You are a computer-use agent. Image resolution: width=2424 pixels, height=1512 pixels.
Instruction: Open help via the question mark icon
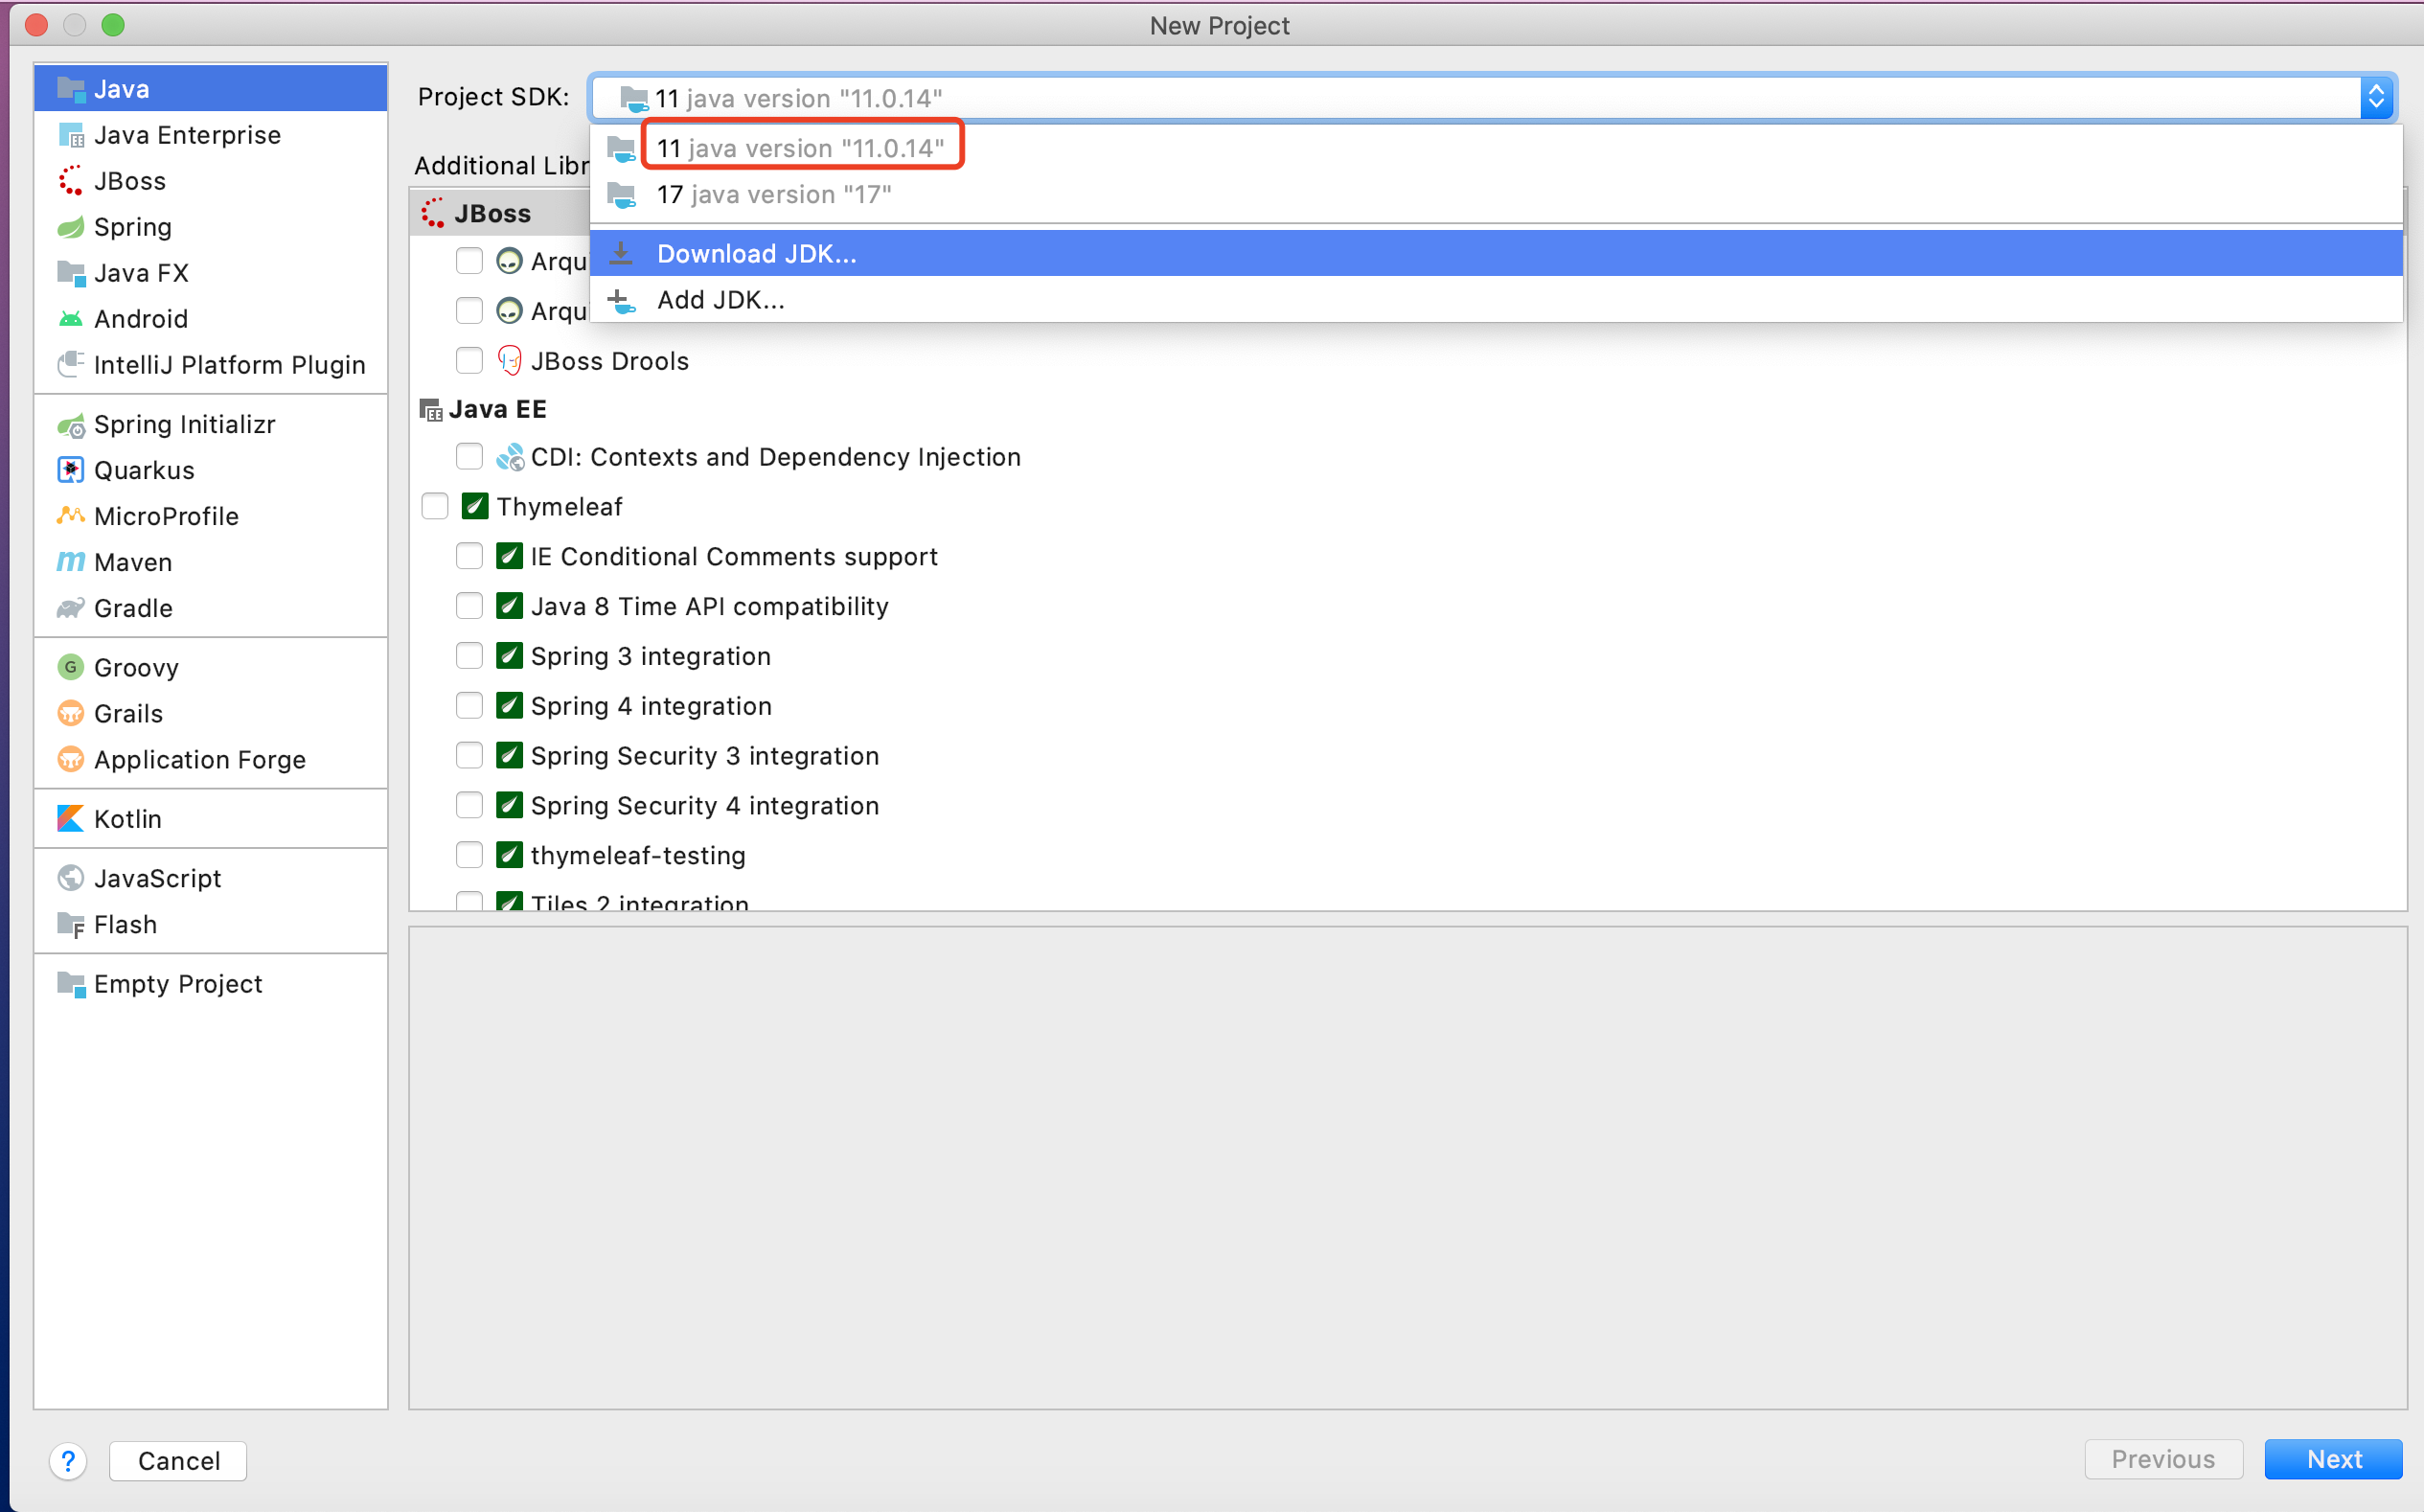tap(68, 1461)
